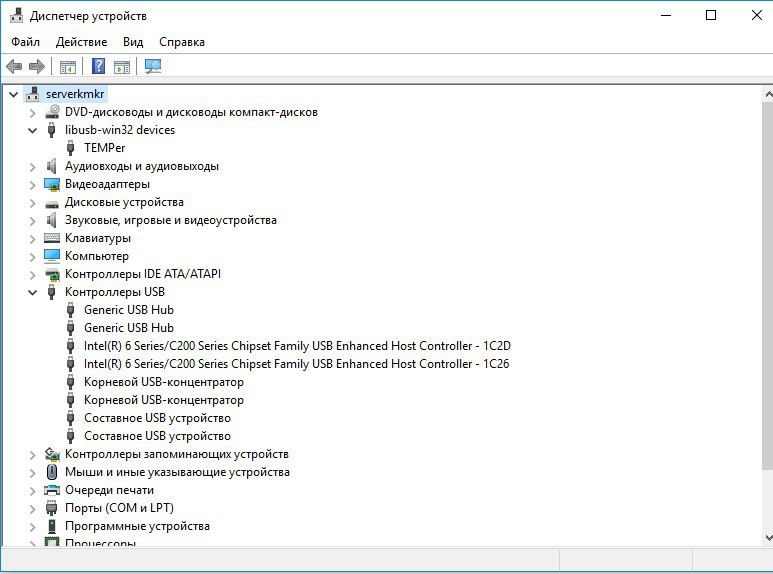Click the TEMPer device icon
773x574 pixels.
click(70, 148)
